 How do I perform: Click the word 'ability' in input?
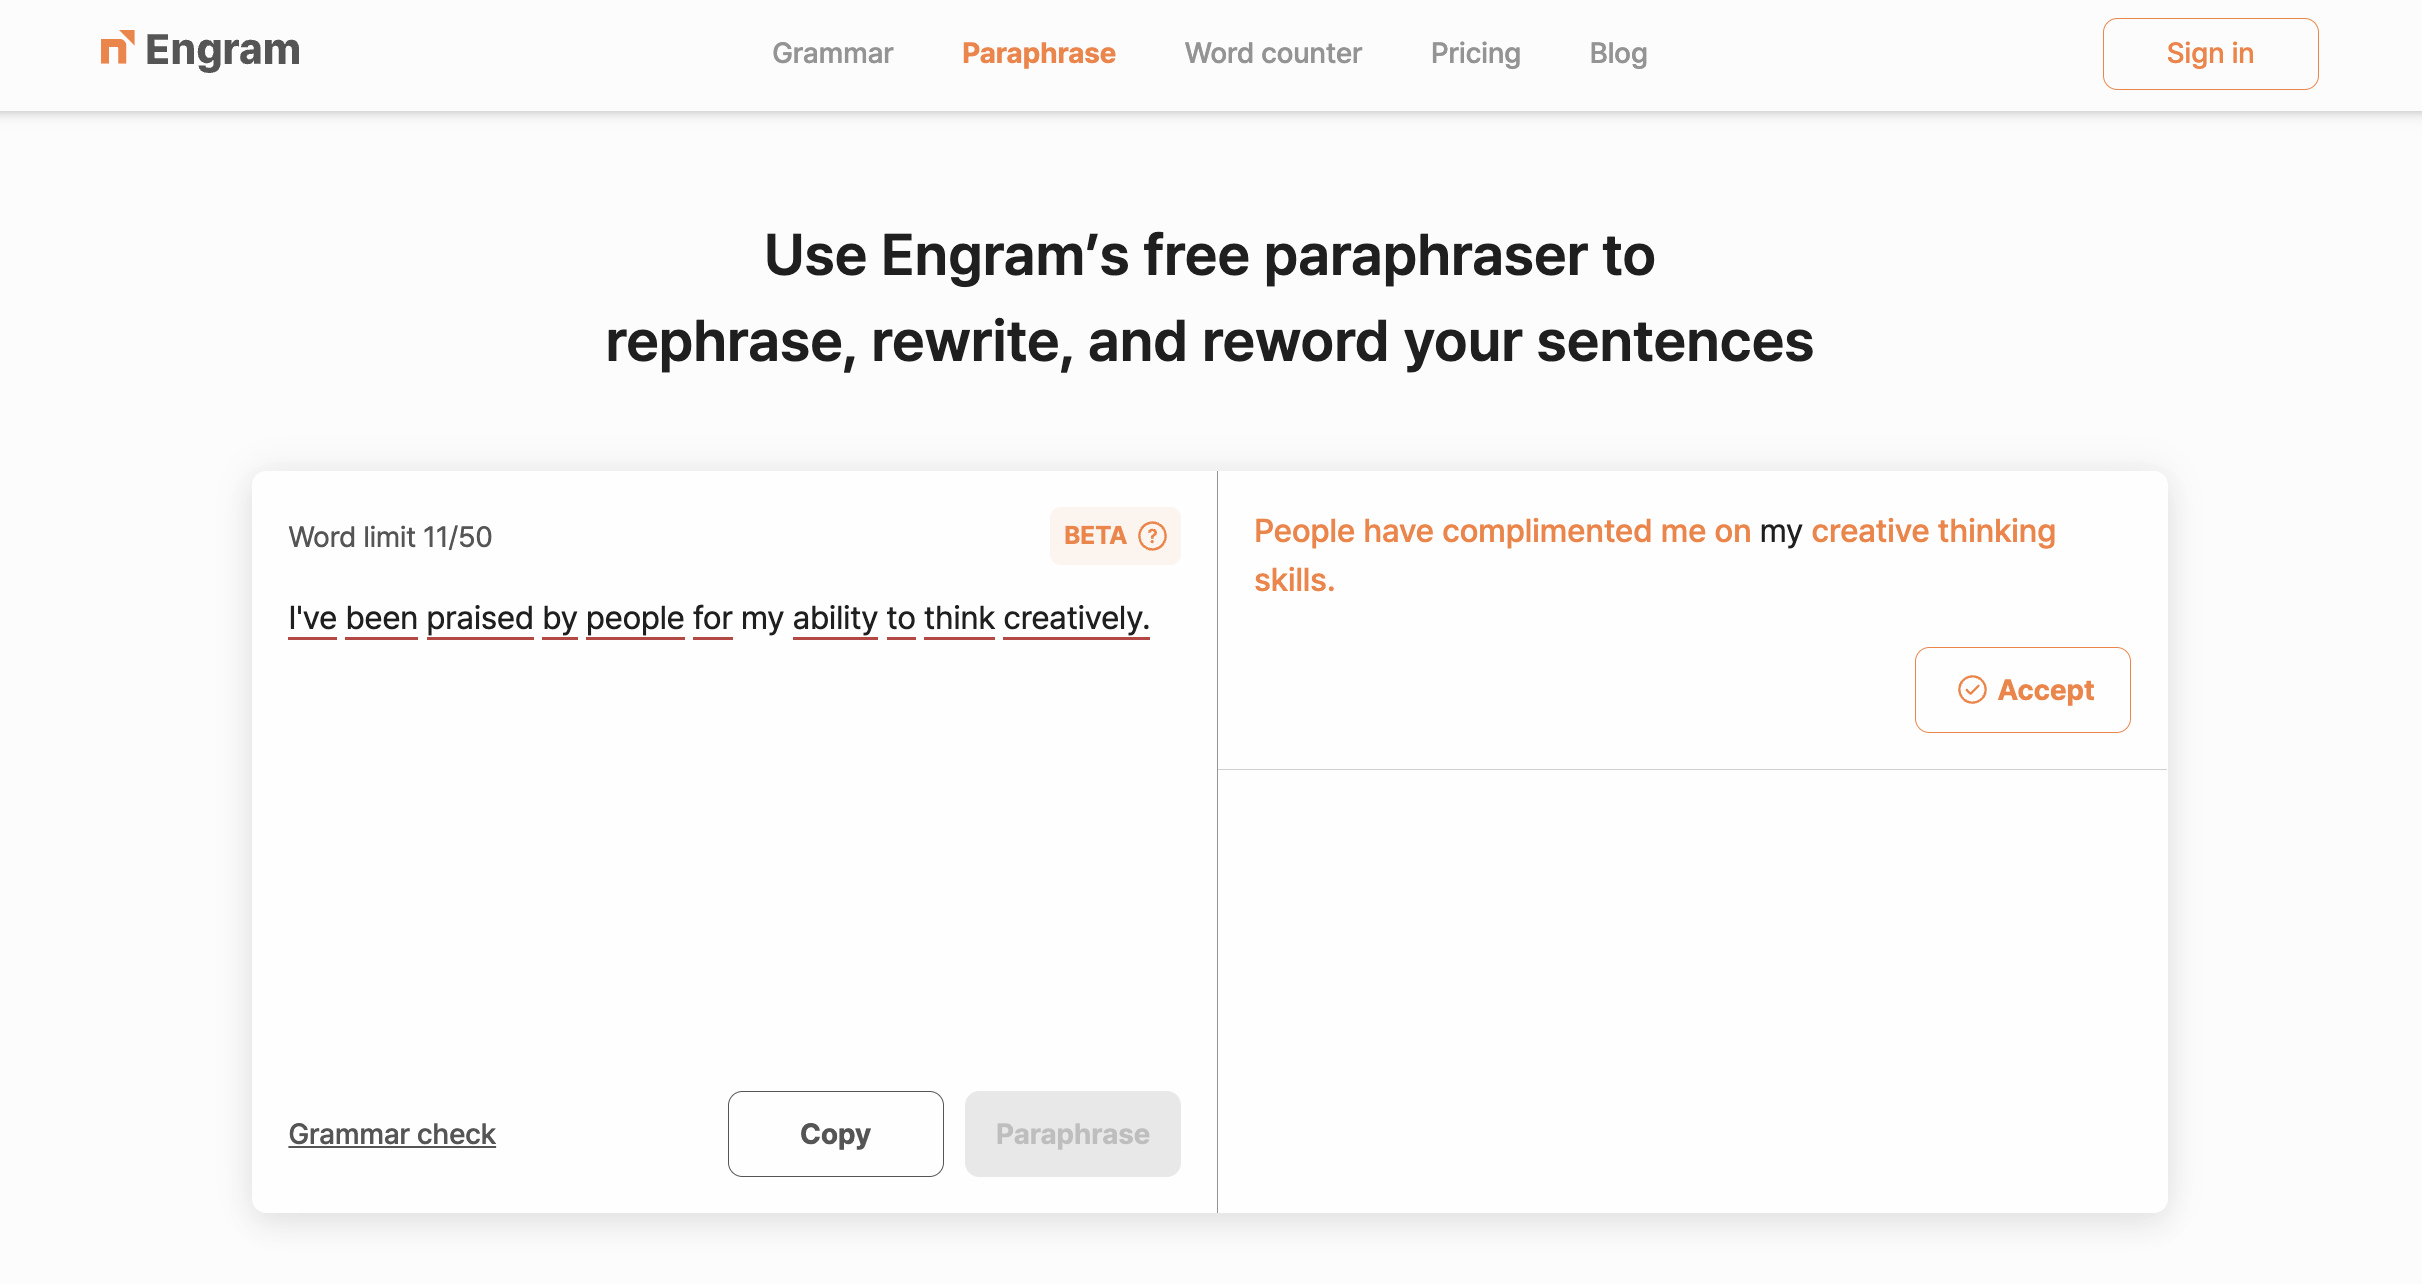coord(835,618)
